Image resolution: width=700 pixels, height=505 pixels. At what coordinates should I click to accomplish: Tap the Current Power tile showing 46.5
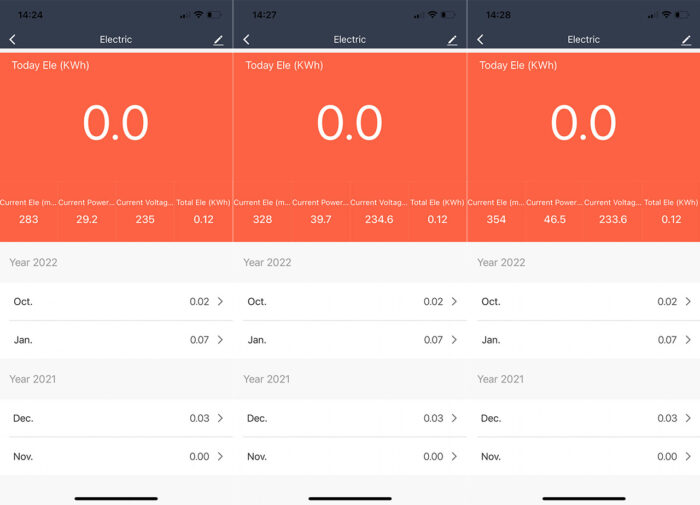point(554,211)
